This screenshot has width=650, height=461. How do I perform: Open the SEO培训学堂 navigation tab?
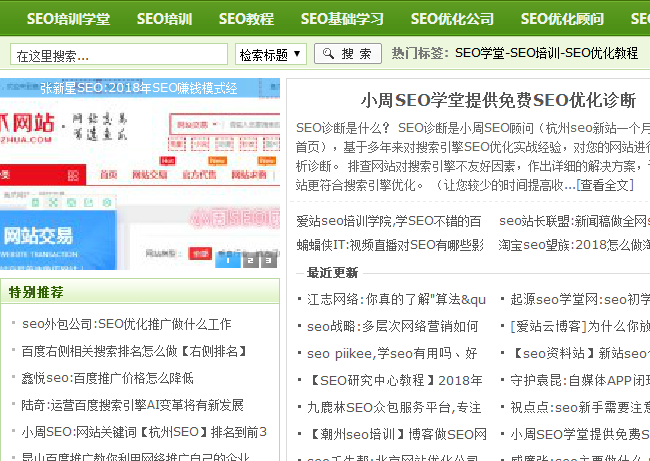[68, 19]
